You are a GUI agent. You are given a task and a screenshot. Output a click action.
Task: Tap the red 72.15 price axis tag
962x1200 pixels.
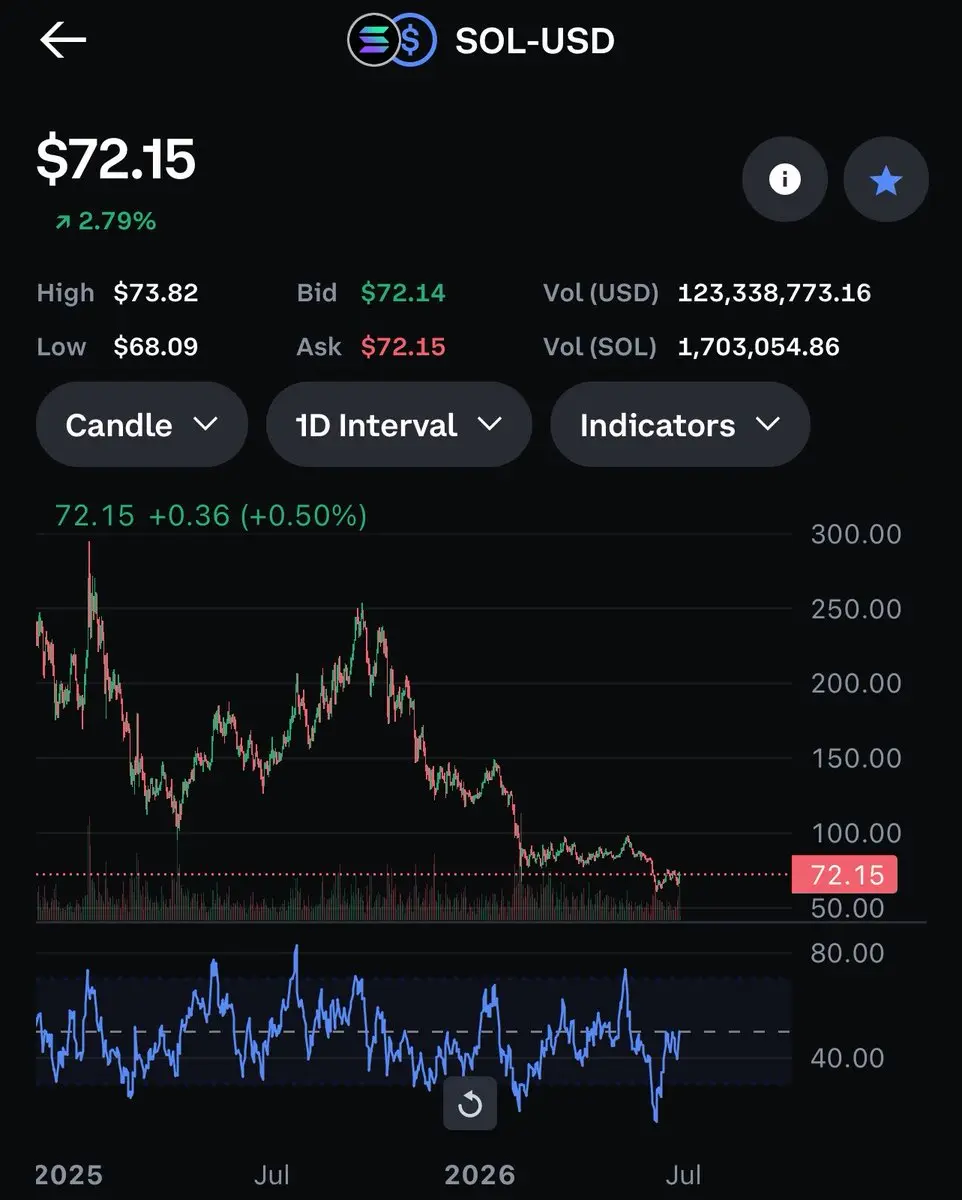point(844,875)
